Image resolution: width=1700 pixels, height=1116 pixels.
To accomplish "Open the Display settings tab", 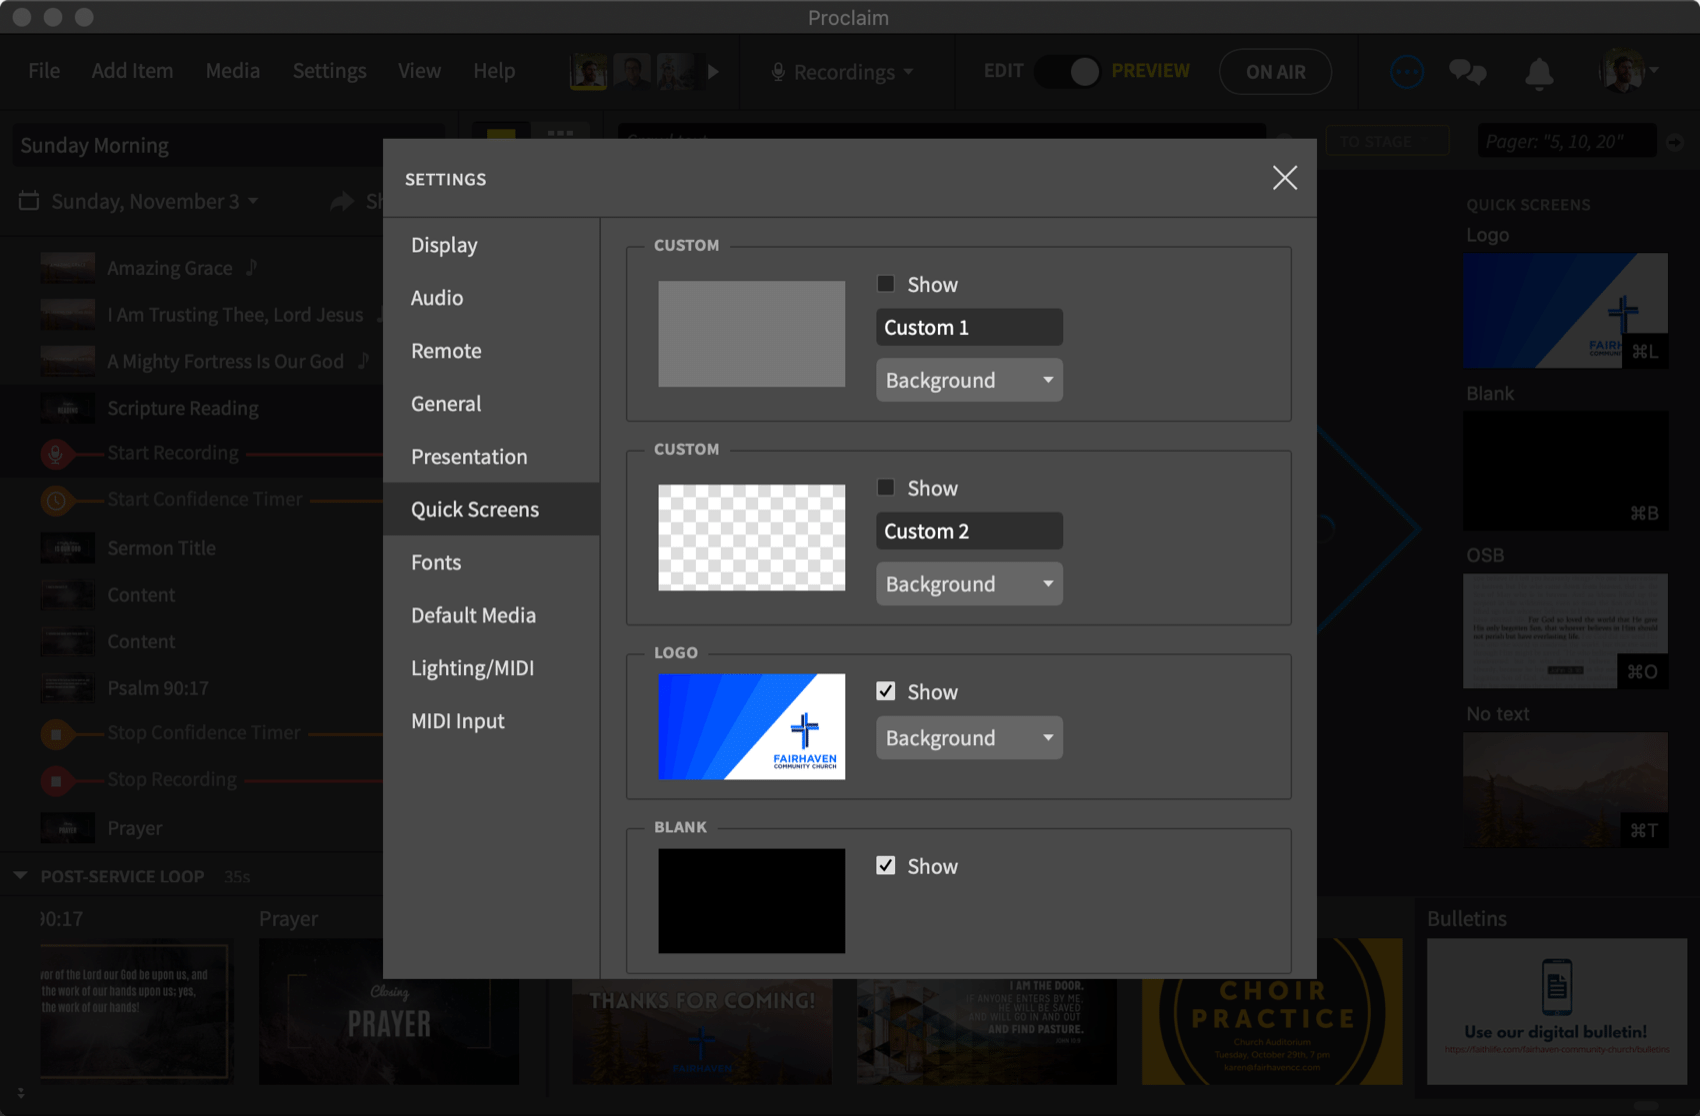I will [x=491, y=245].
